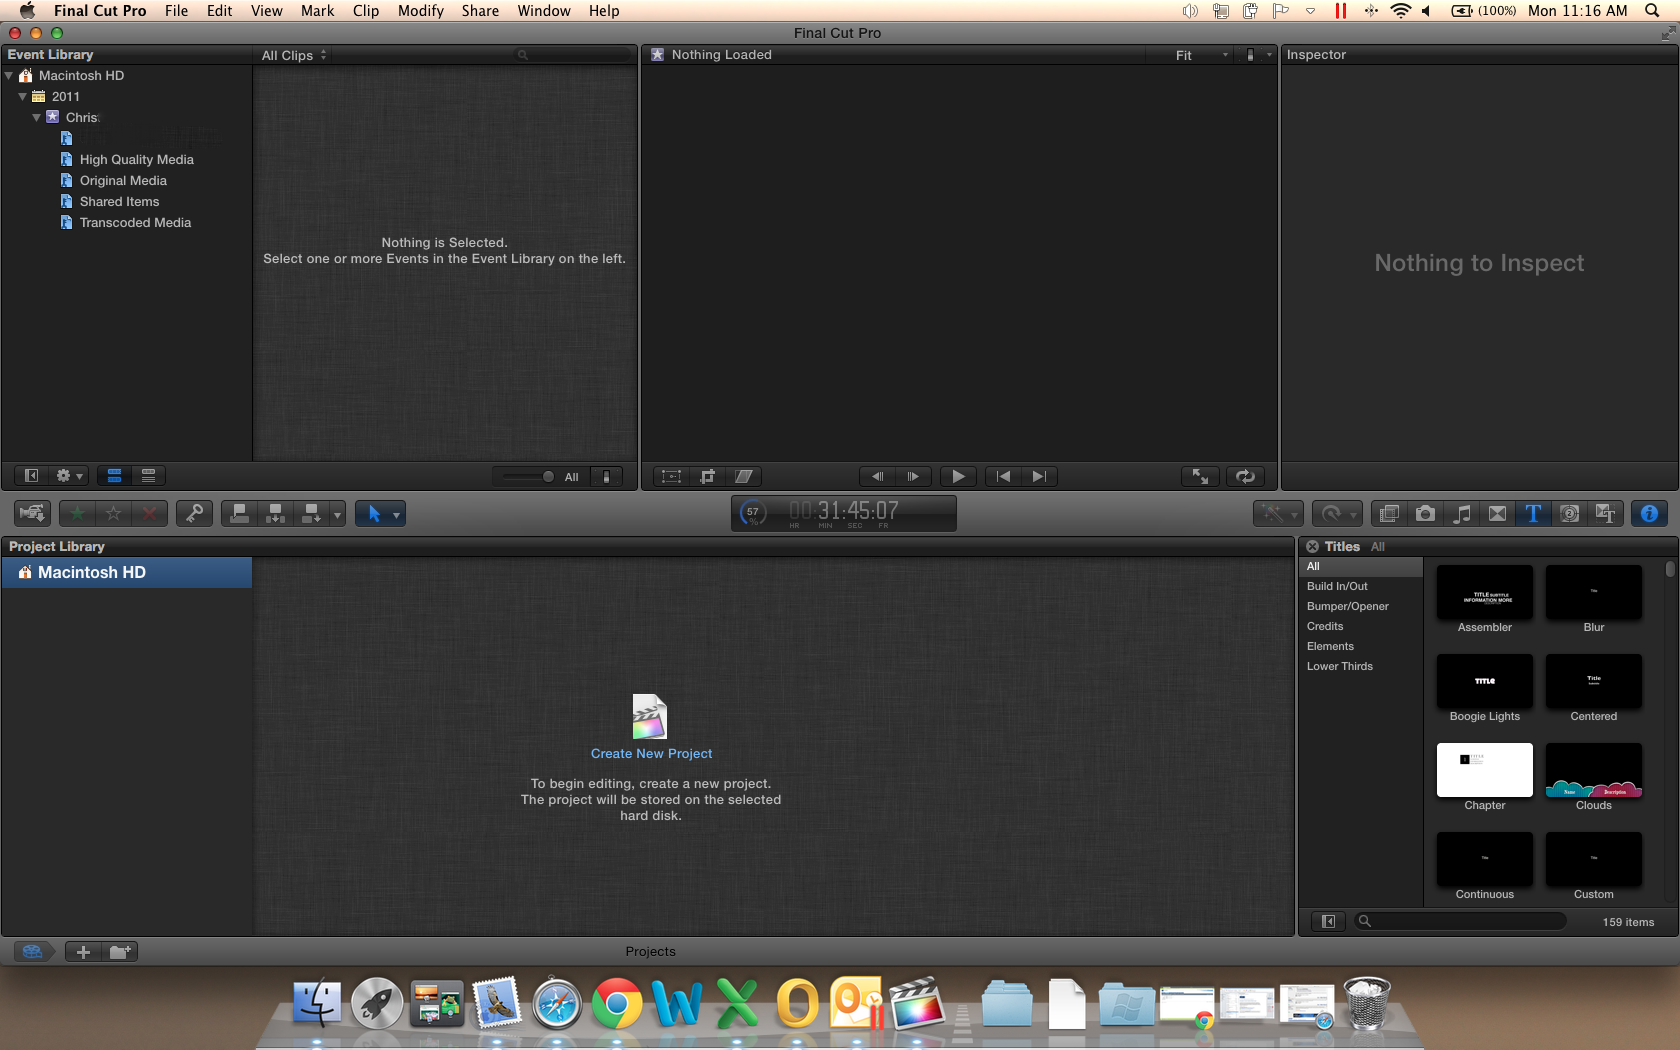Switch Event Browser to filmstrip view

coord(114,476)
